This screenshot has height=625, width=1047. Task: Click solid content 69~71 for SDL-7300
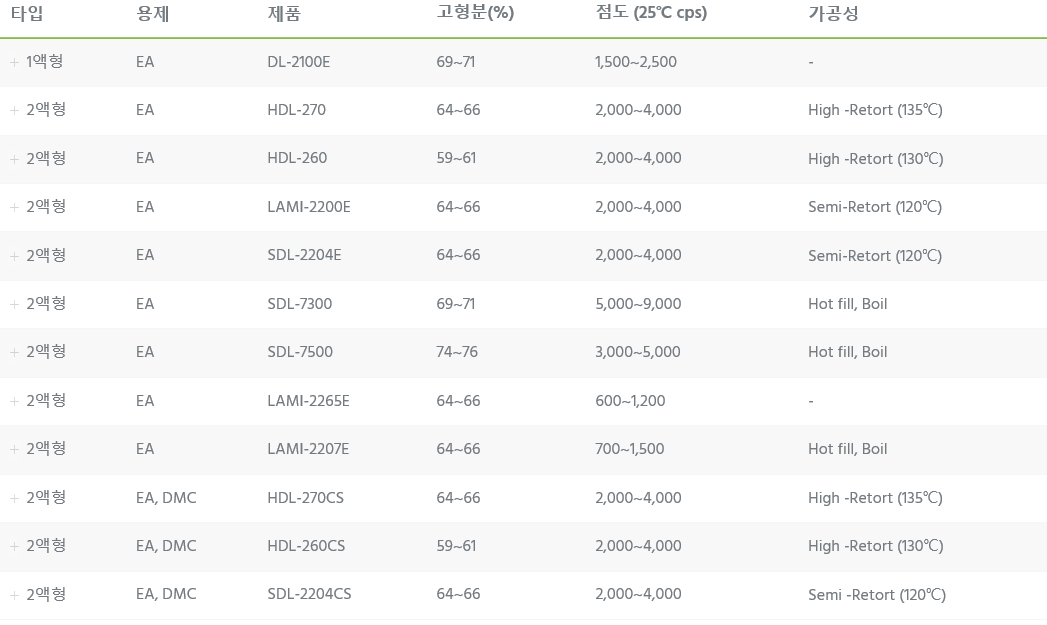pyautogui.click(x=455, y=304)
